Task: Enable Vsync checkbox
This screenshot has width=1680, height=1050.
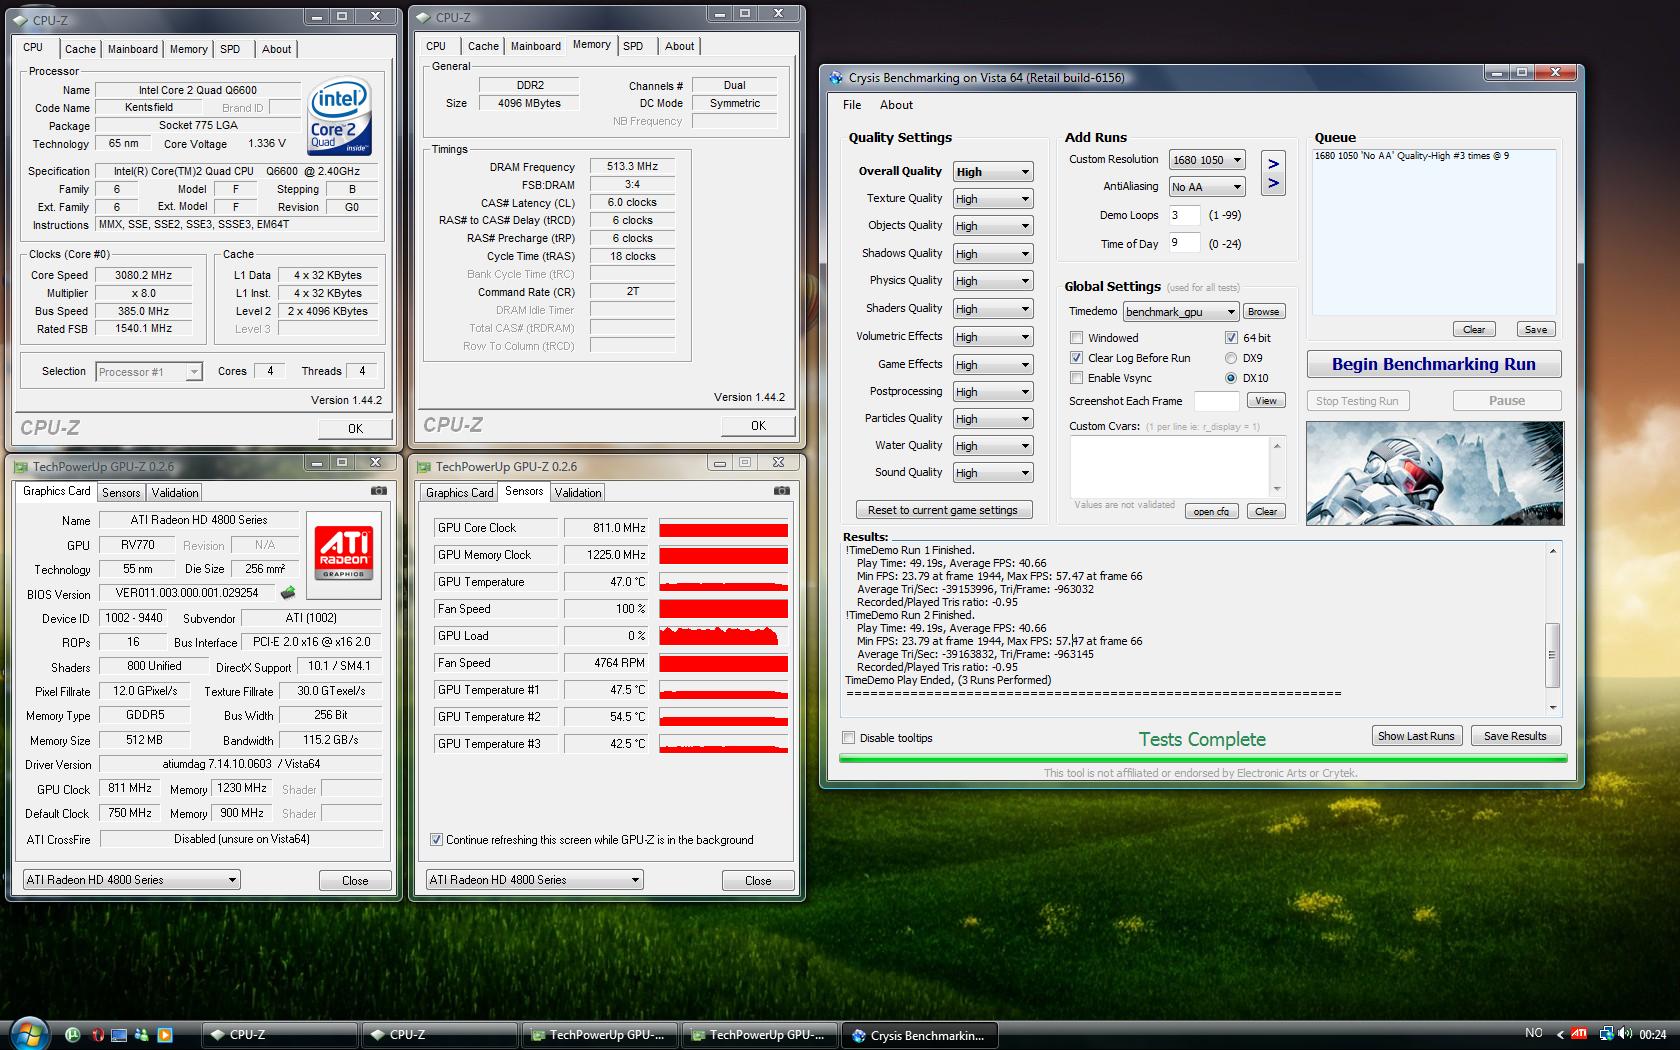Action: click(1076, 378)
